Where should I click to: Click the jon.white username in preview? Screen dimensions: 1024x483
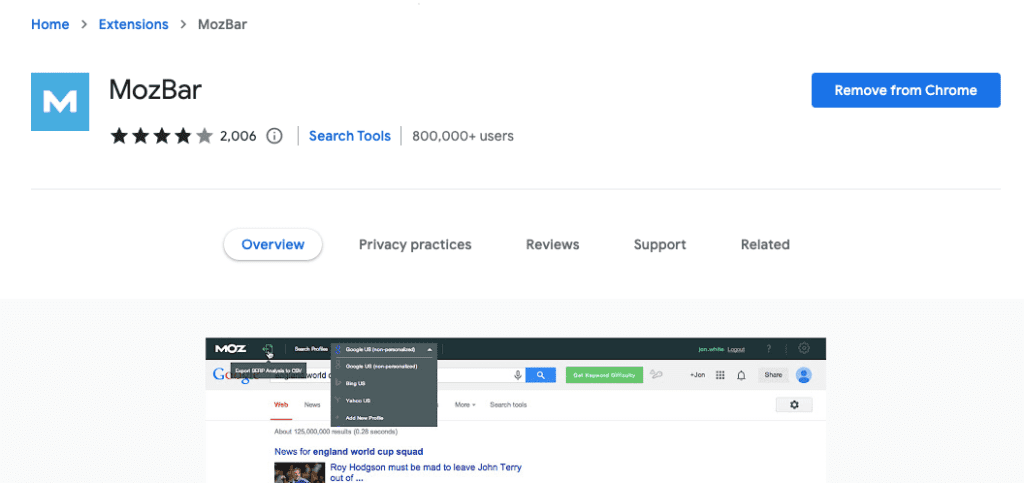[711, 349]
